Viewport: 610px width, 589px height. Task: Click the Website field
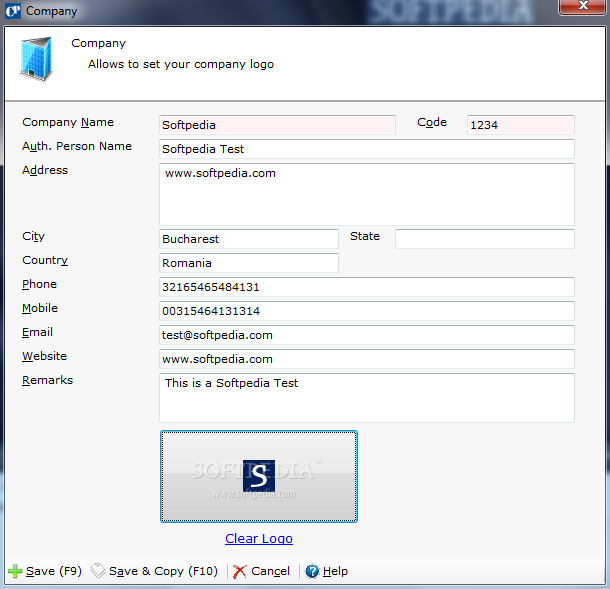pos(367,359)
